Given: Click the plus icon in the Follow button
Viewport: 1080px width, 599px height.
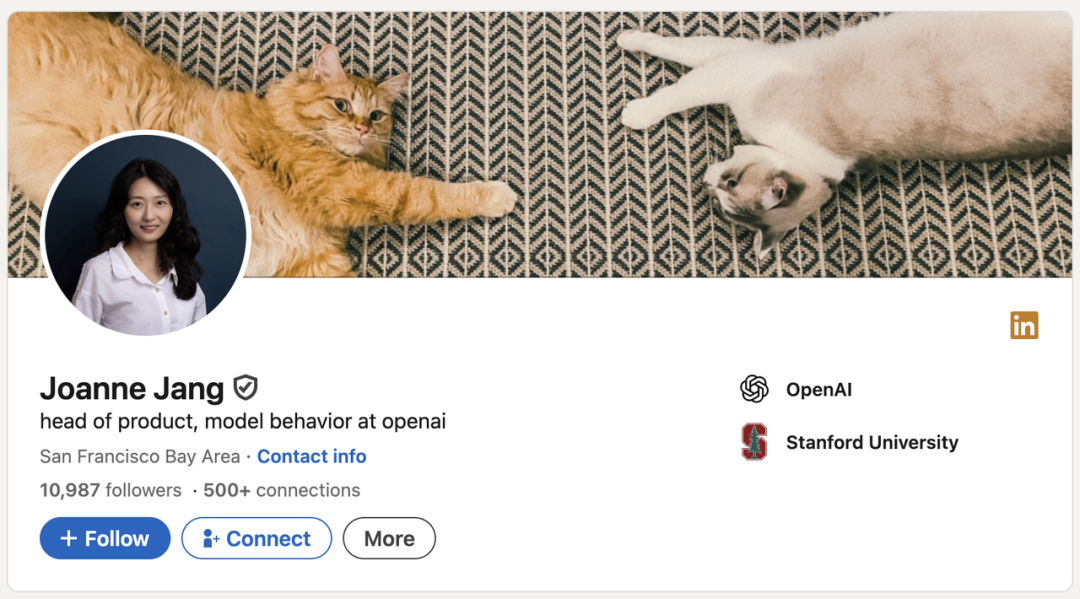Looking at the screenshot, I should (x=69, y=539).
